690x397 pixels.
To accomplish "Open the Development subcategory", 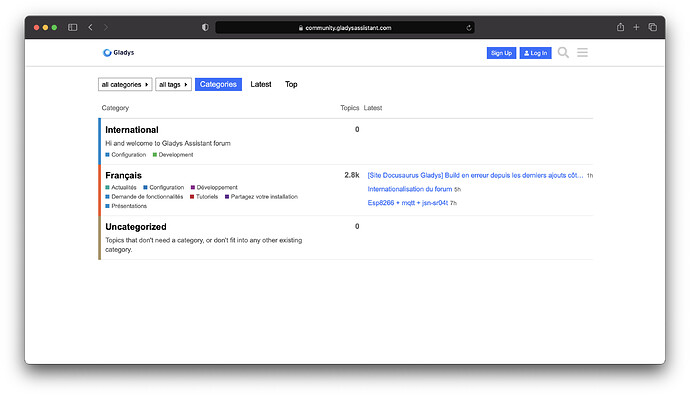I will pyautogui.click(x=173, y=155).
